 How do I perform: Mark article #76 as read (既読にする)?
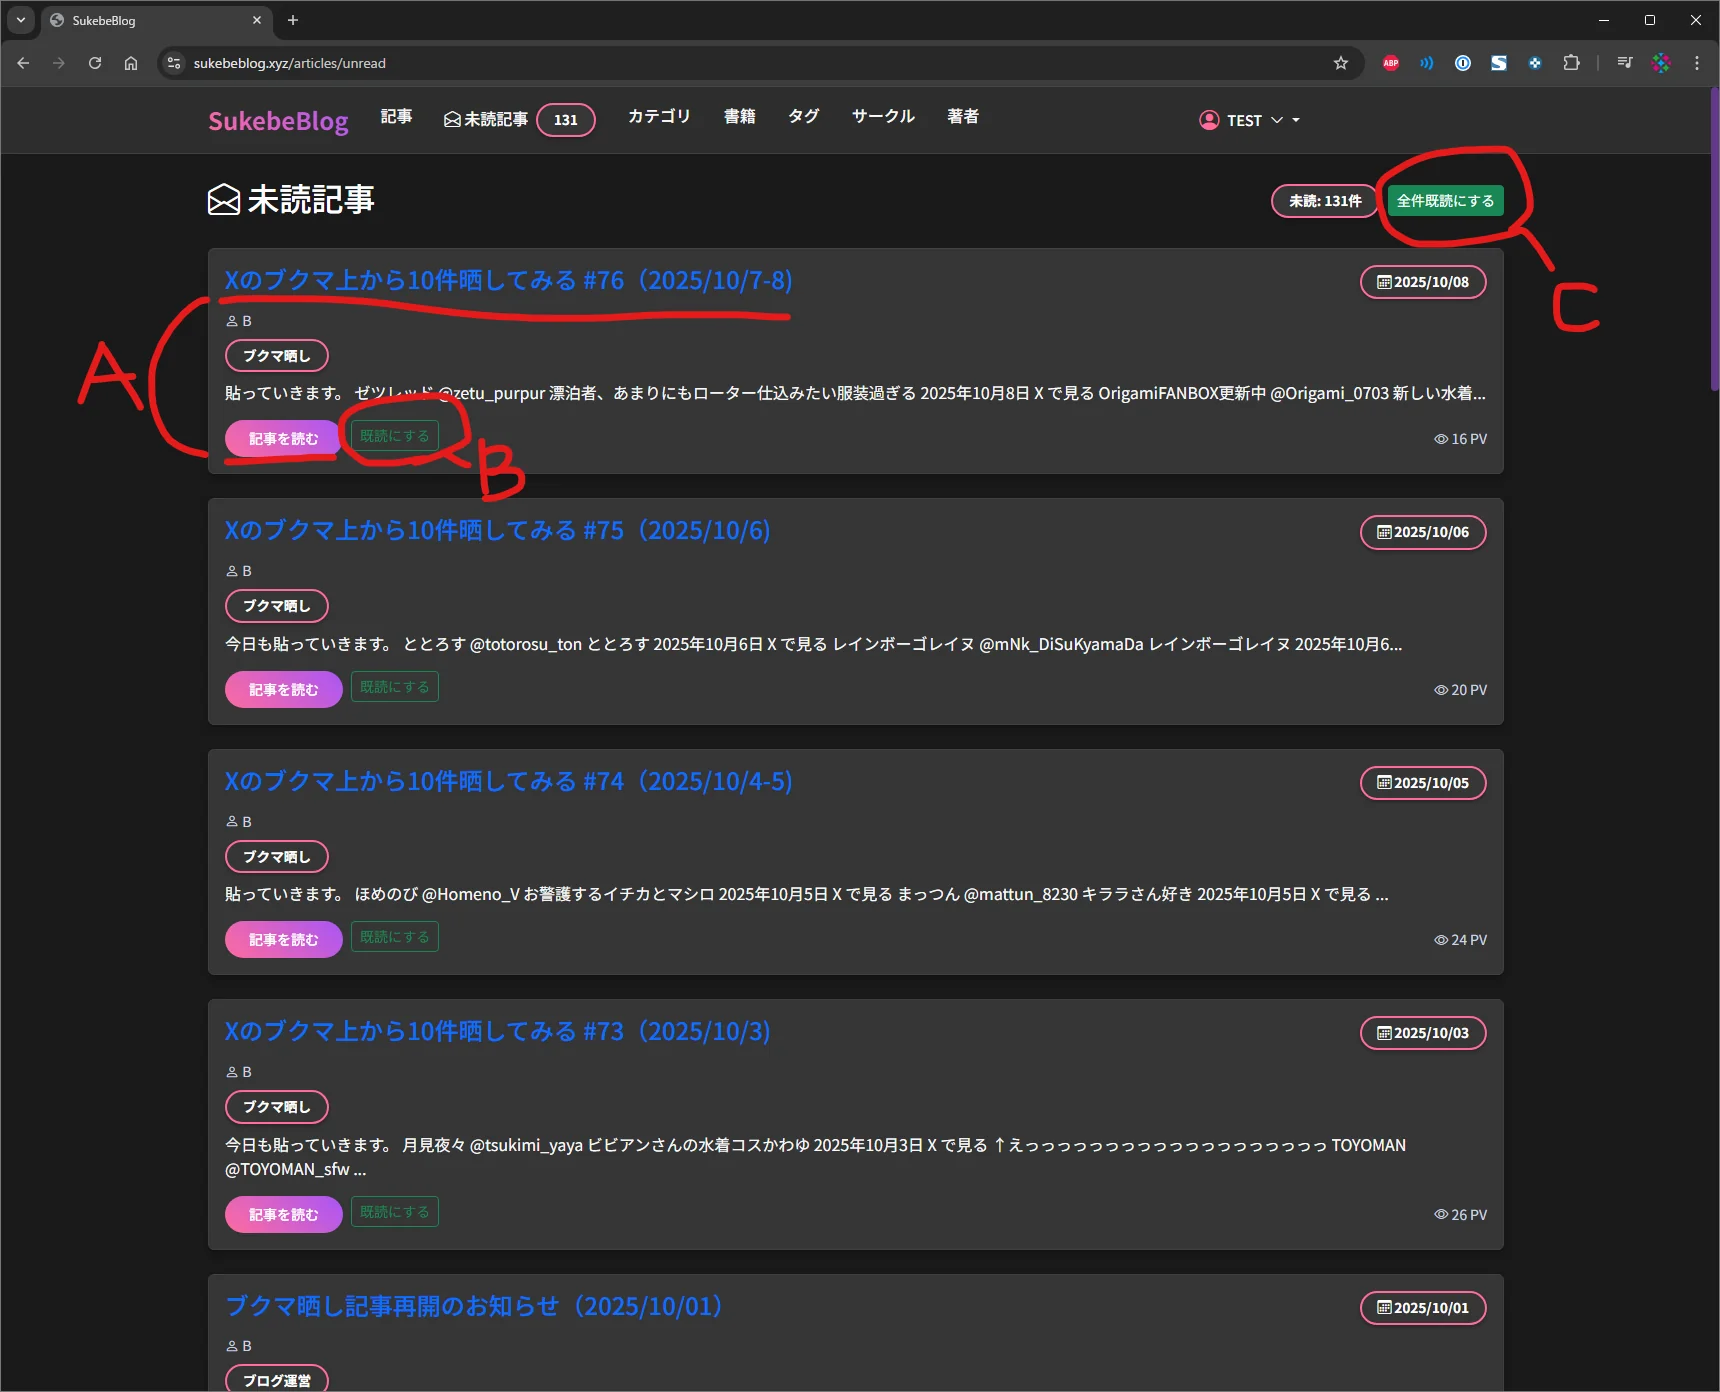(394, 436)
